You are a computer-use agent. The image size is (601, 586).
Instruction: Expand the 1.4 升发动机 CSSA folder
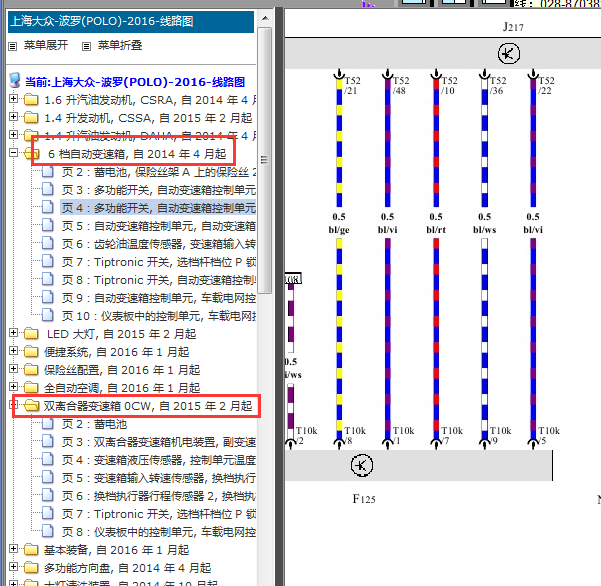pos(13,117)
